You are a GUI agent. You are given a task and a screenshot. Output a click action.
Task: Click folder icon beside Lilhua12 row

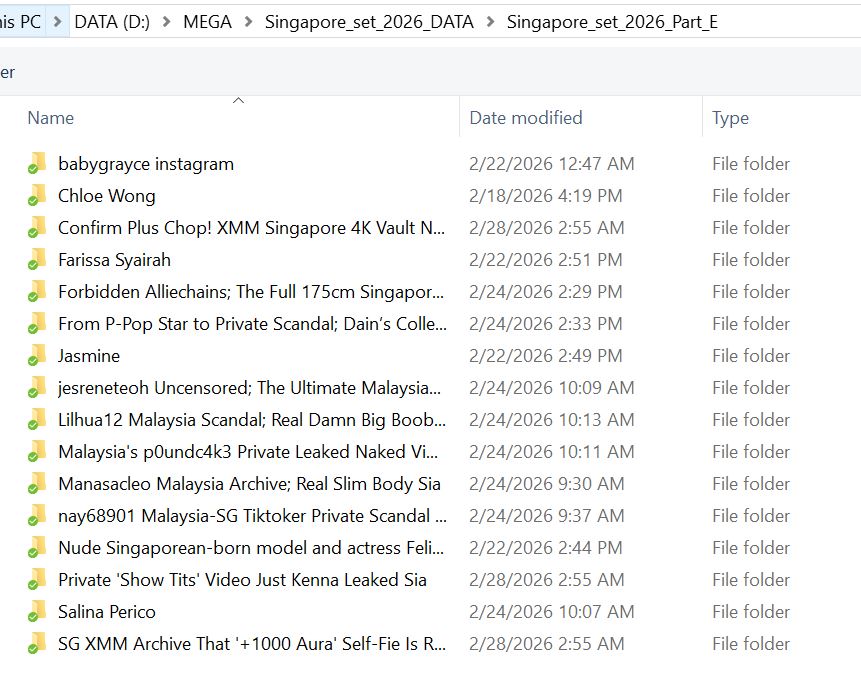tap(37, 420)
